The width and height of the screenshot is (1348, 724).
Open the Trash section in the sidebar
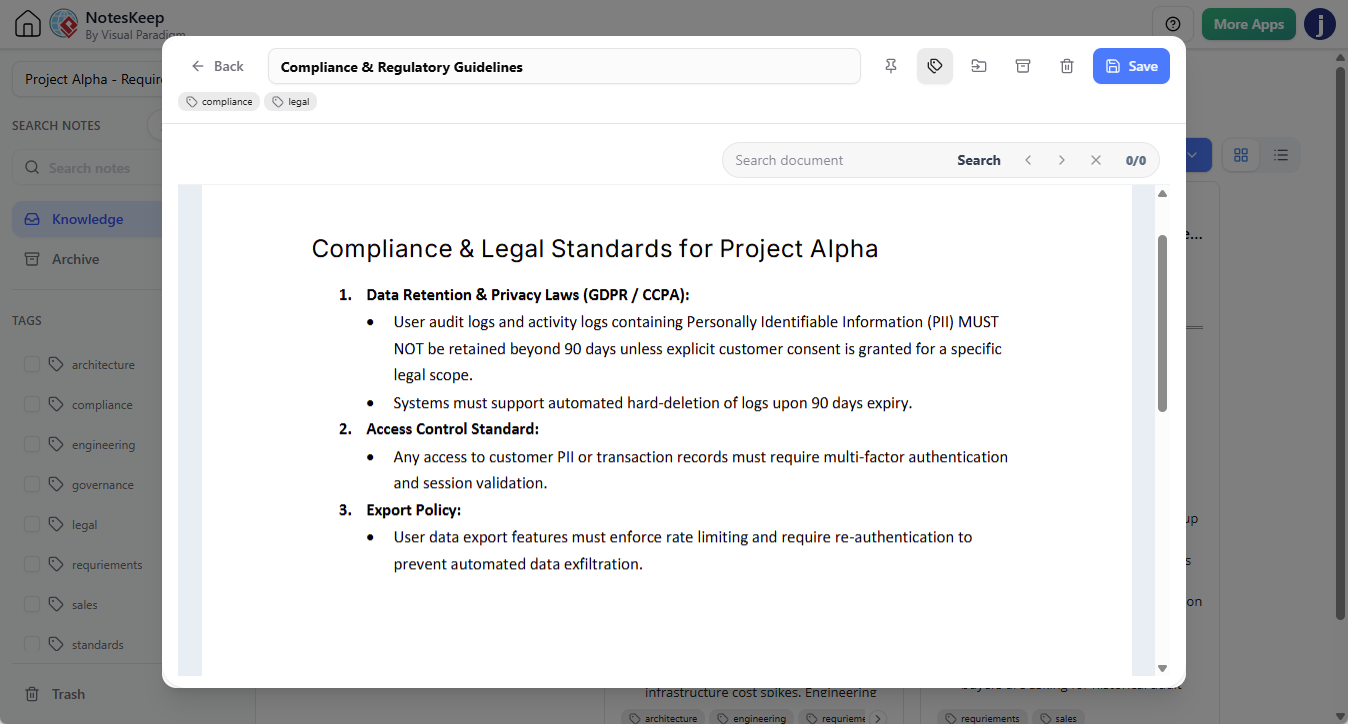coord(68,694)
